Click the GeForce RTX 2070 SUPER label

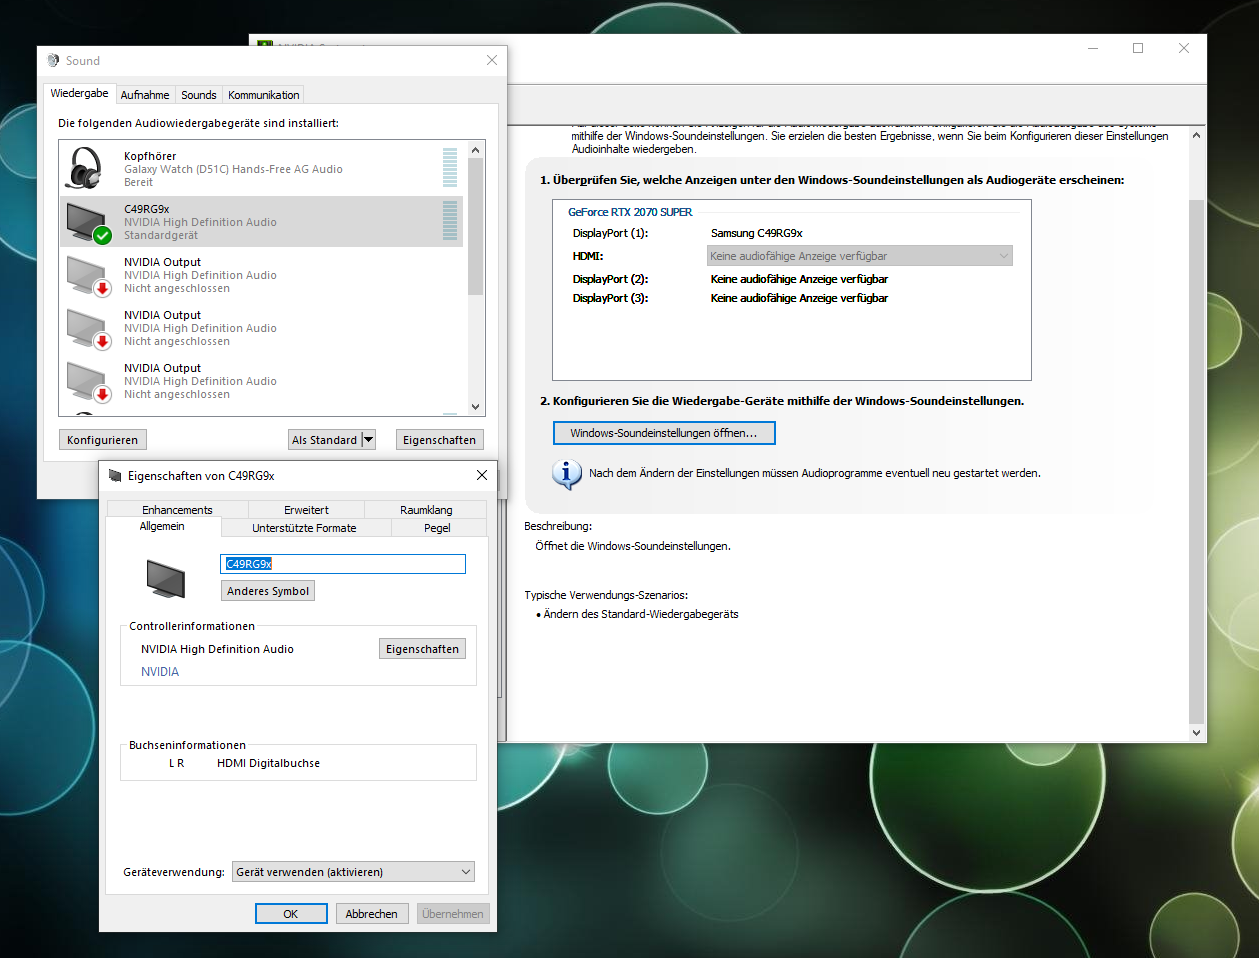(630, 212)
